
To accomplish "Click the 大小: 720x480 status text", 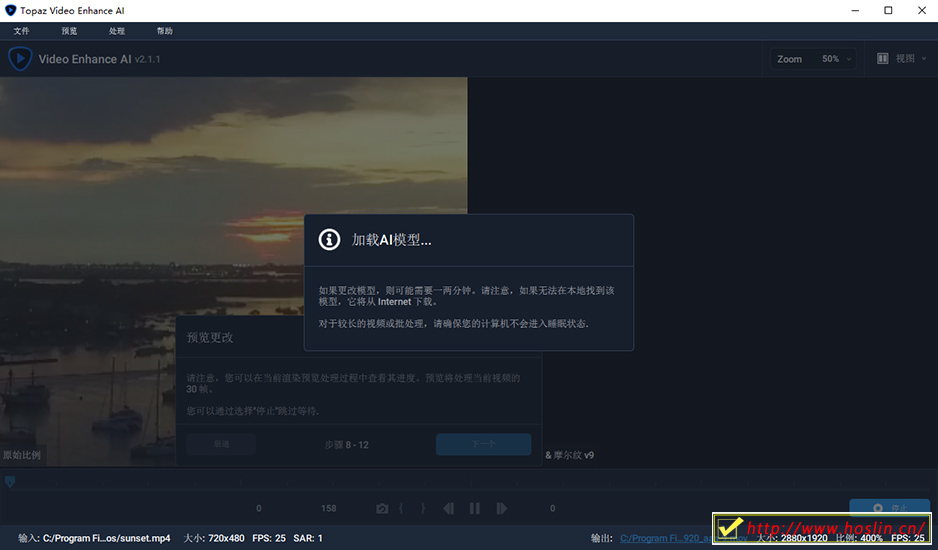I will pyautogui.click(x=214, y=538).
